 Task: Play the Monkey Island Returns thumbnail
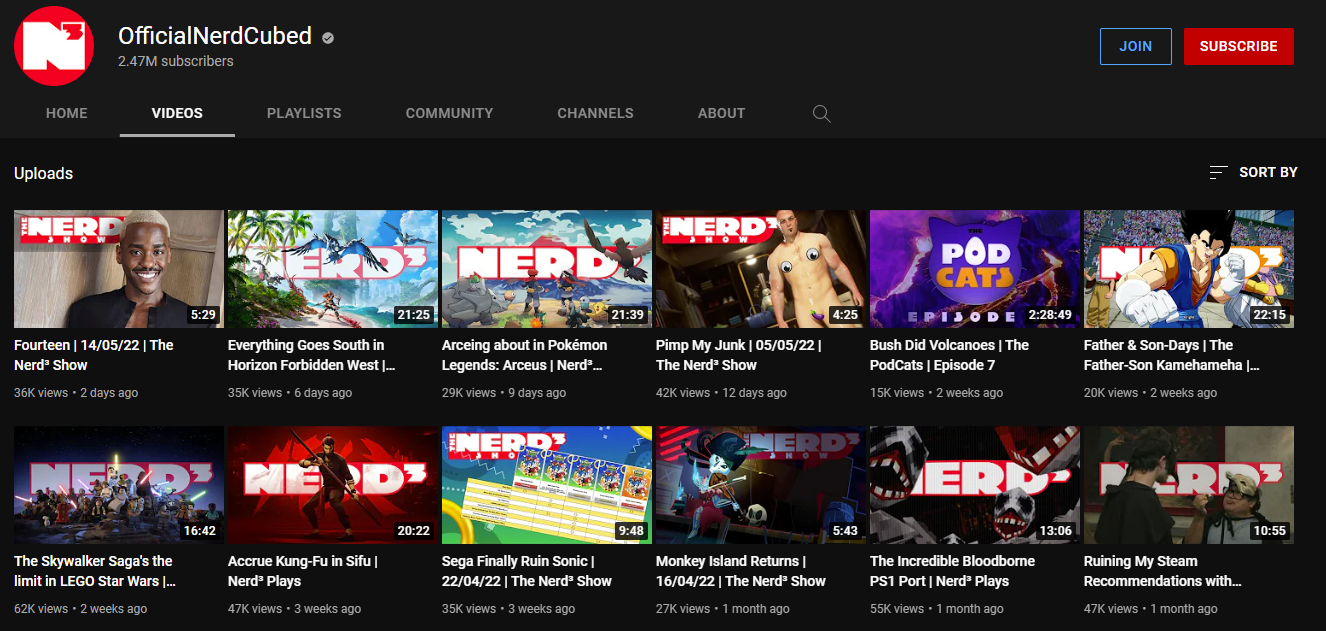pyautogui.click(x=761, y=485)
